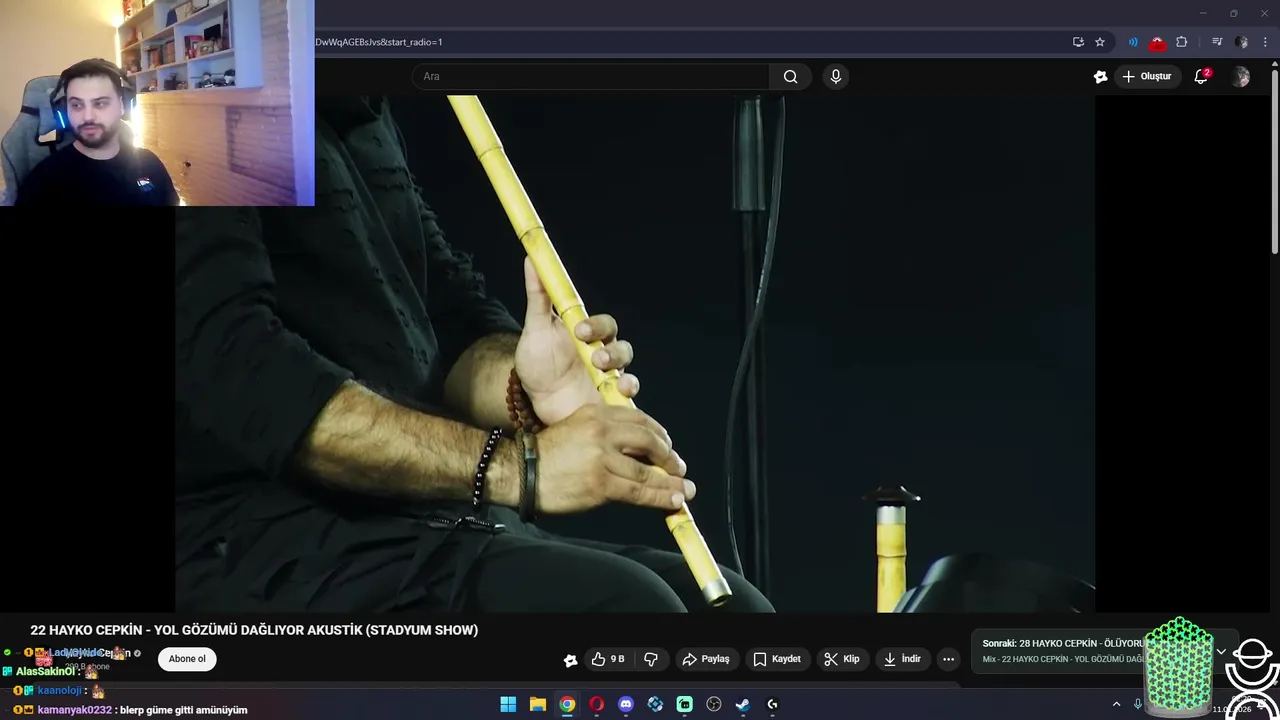Click the install app icon in address bar

click(1078, 42)
